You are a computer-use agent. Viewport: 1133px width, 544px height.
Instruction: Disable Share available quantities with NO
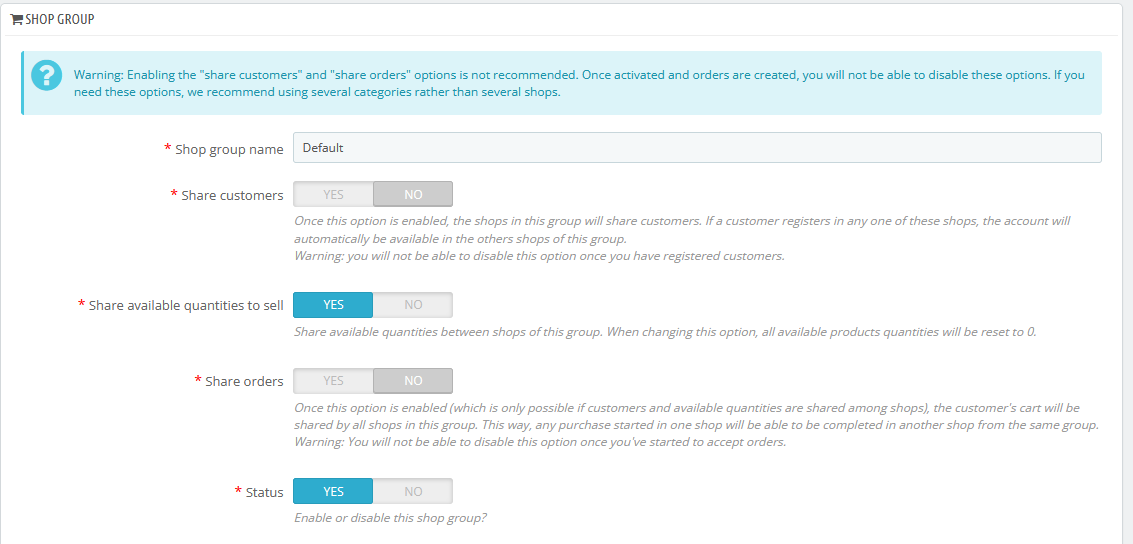tap(413, 305)
